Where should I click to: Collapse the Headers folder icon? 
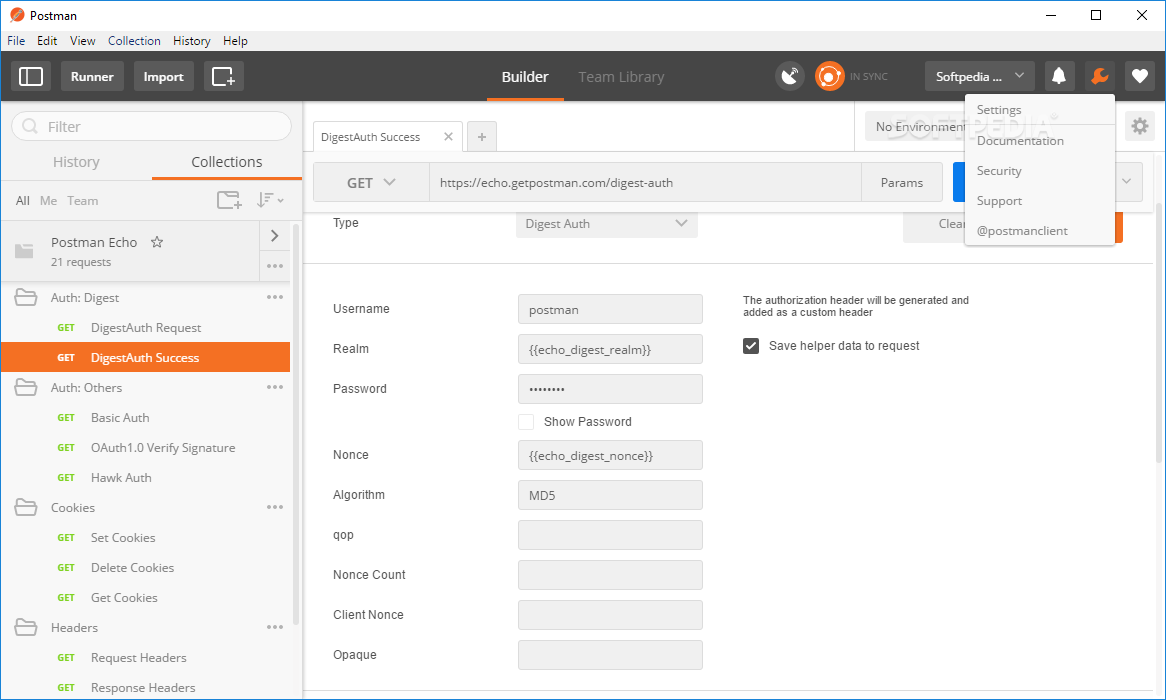(x=26, y=628)
